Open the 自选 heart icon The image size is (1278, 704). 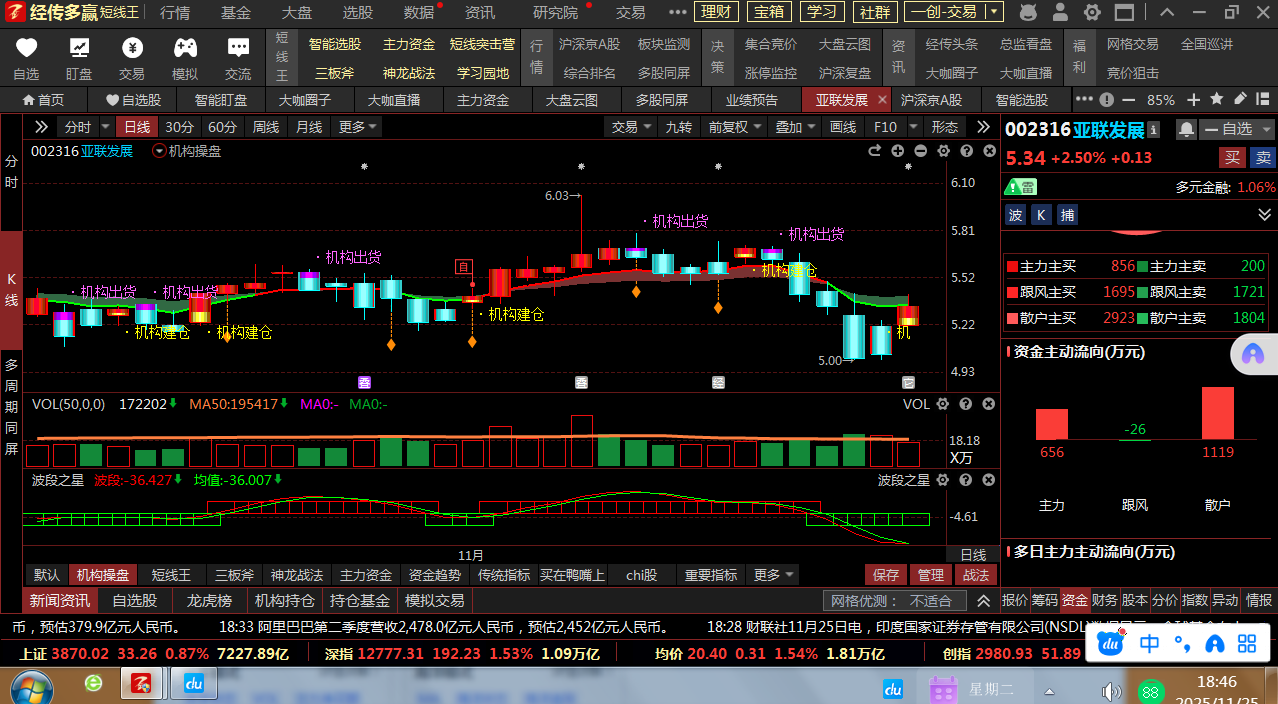point(26,48)
